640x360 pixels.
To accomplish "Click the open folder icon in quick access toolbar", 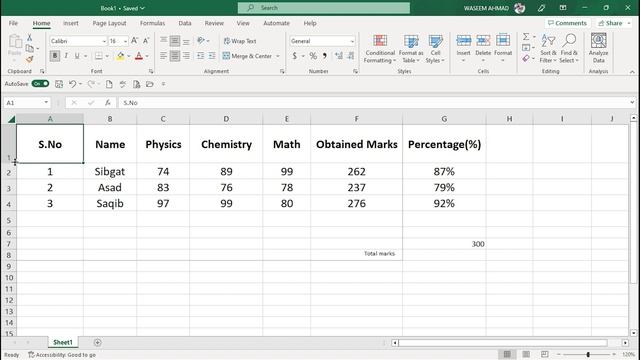I will point(150,84).
